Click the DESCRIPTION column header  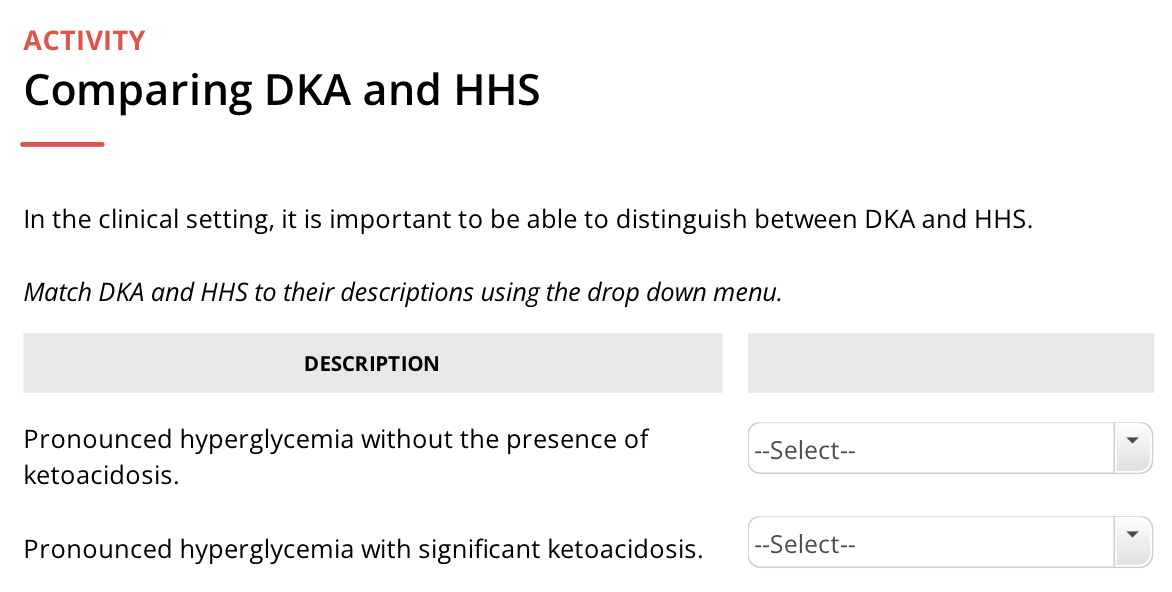pos(372,363)
